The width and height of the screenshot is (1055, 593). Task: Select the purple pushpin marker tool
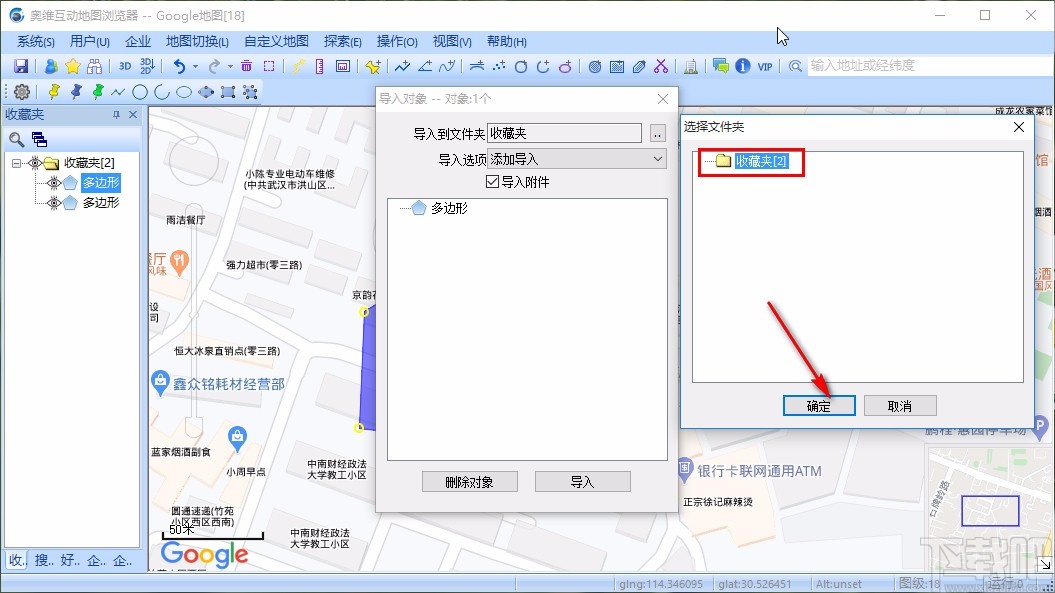75,91
